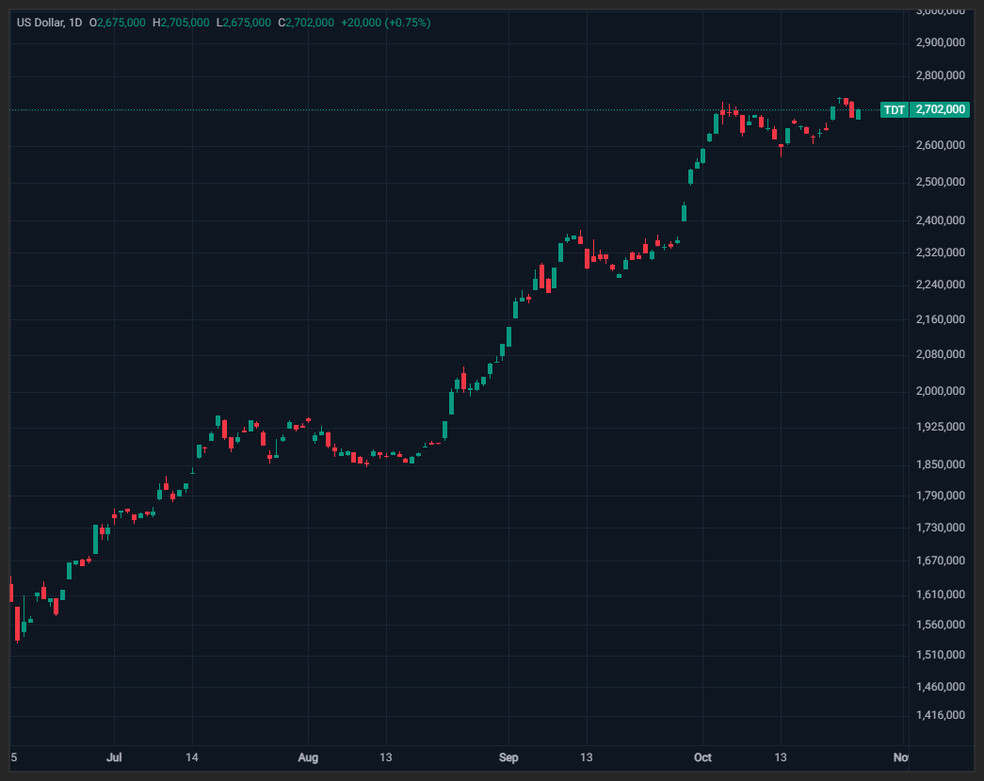
Task: Select the 1,460,000 price level label
Action: 940,687
